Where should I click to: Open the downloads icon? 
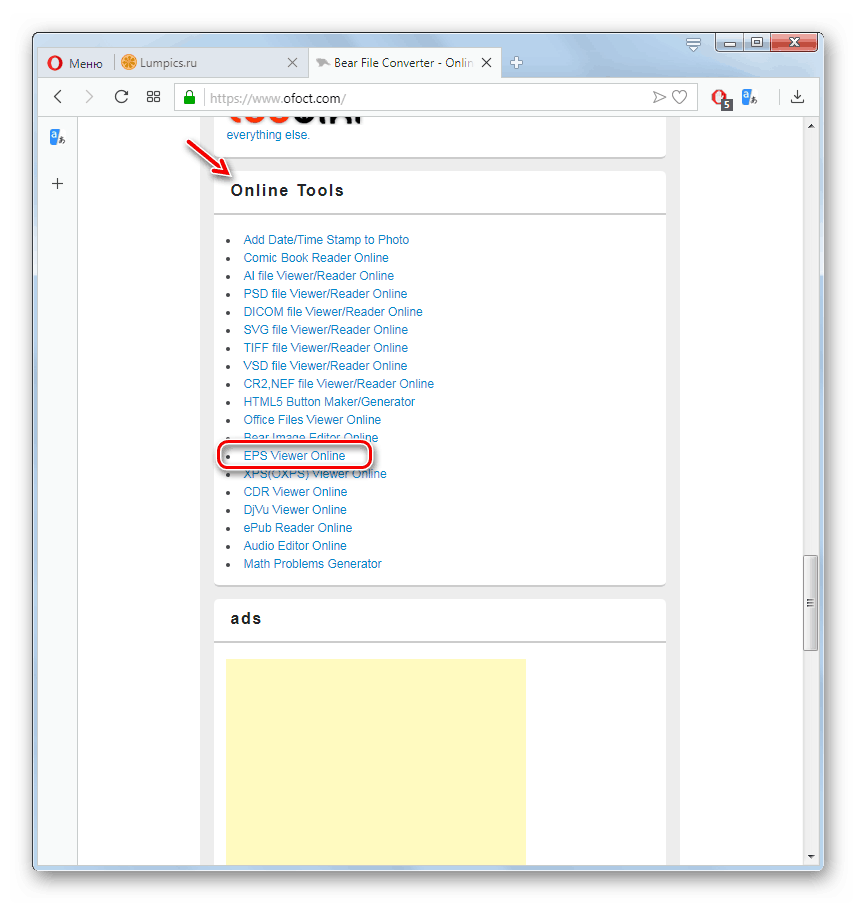point(797,97)
